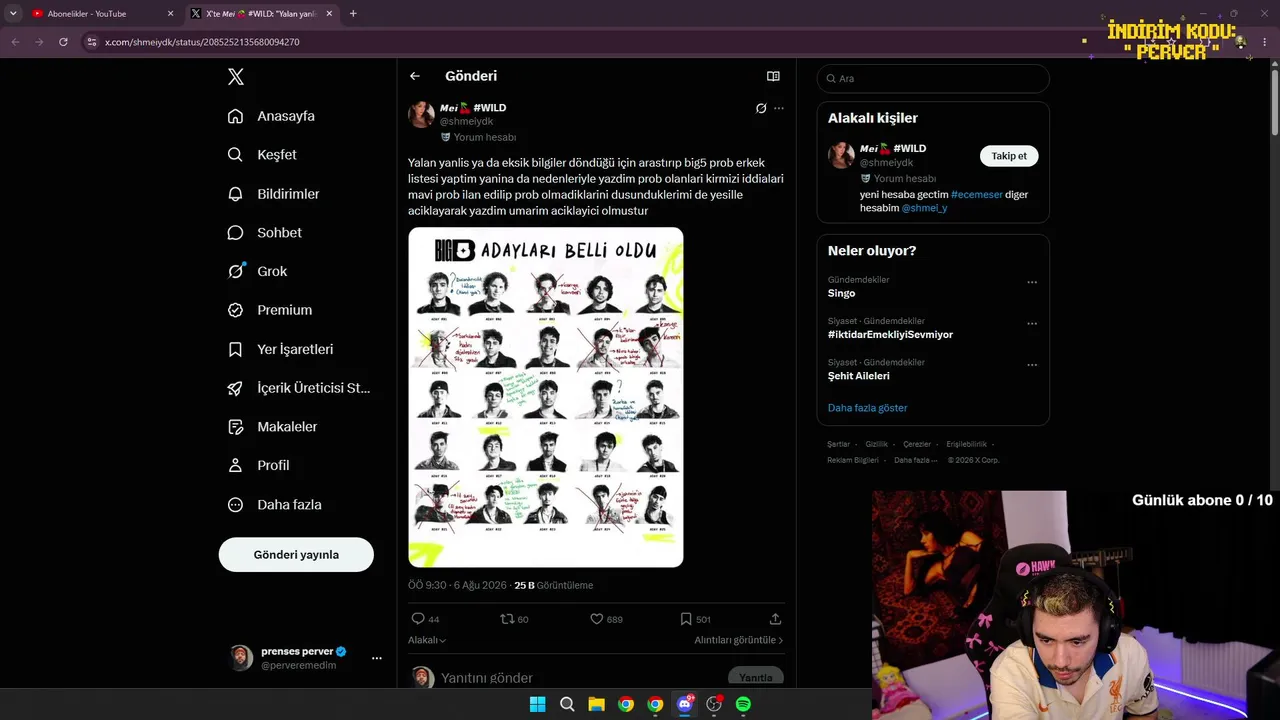Launch Grok from the sidebar
Screen dimensions: 1280x720
click(x=257, y=271)
